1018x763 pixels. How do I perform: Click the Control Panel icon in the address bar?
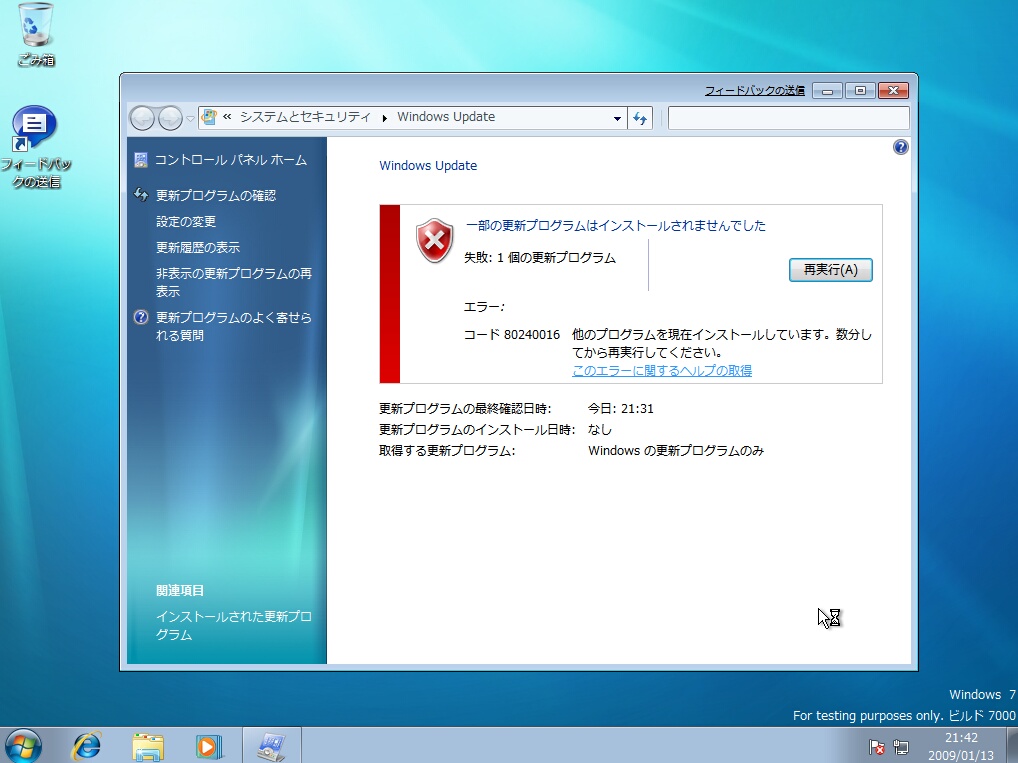209,117
